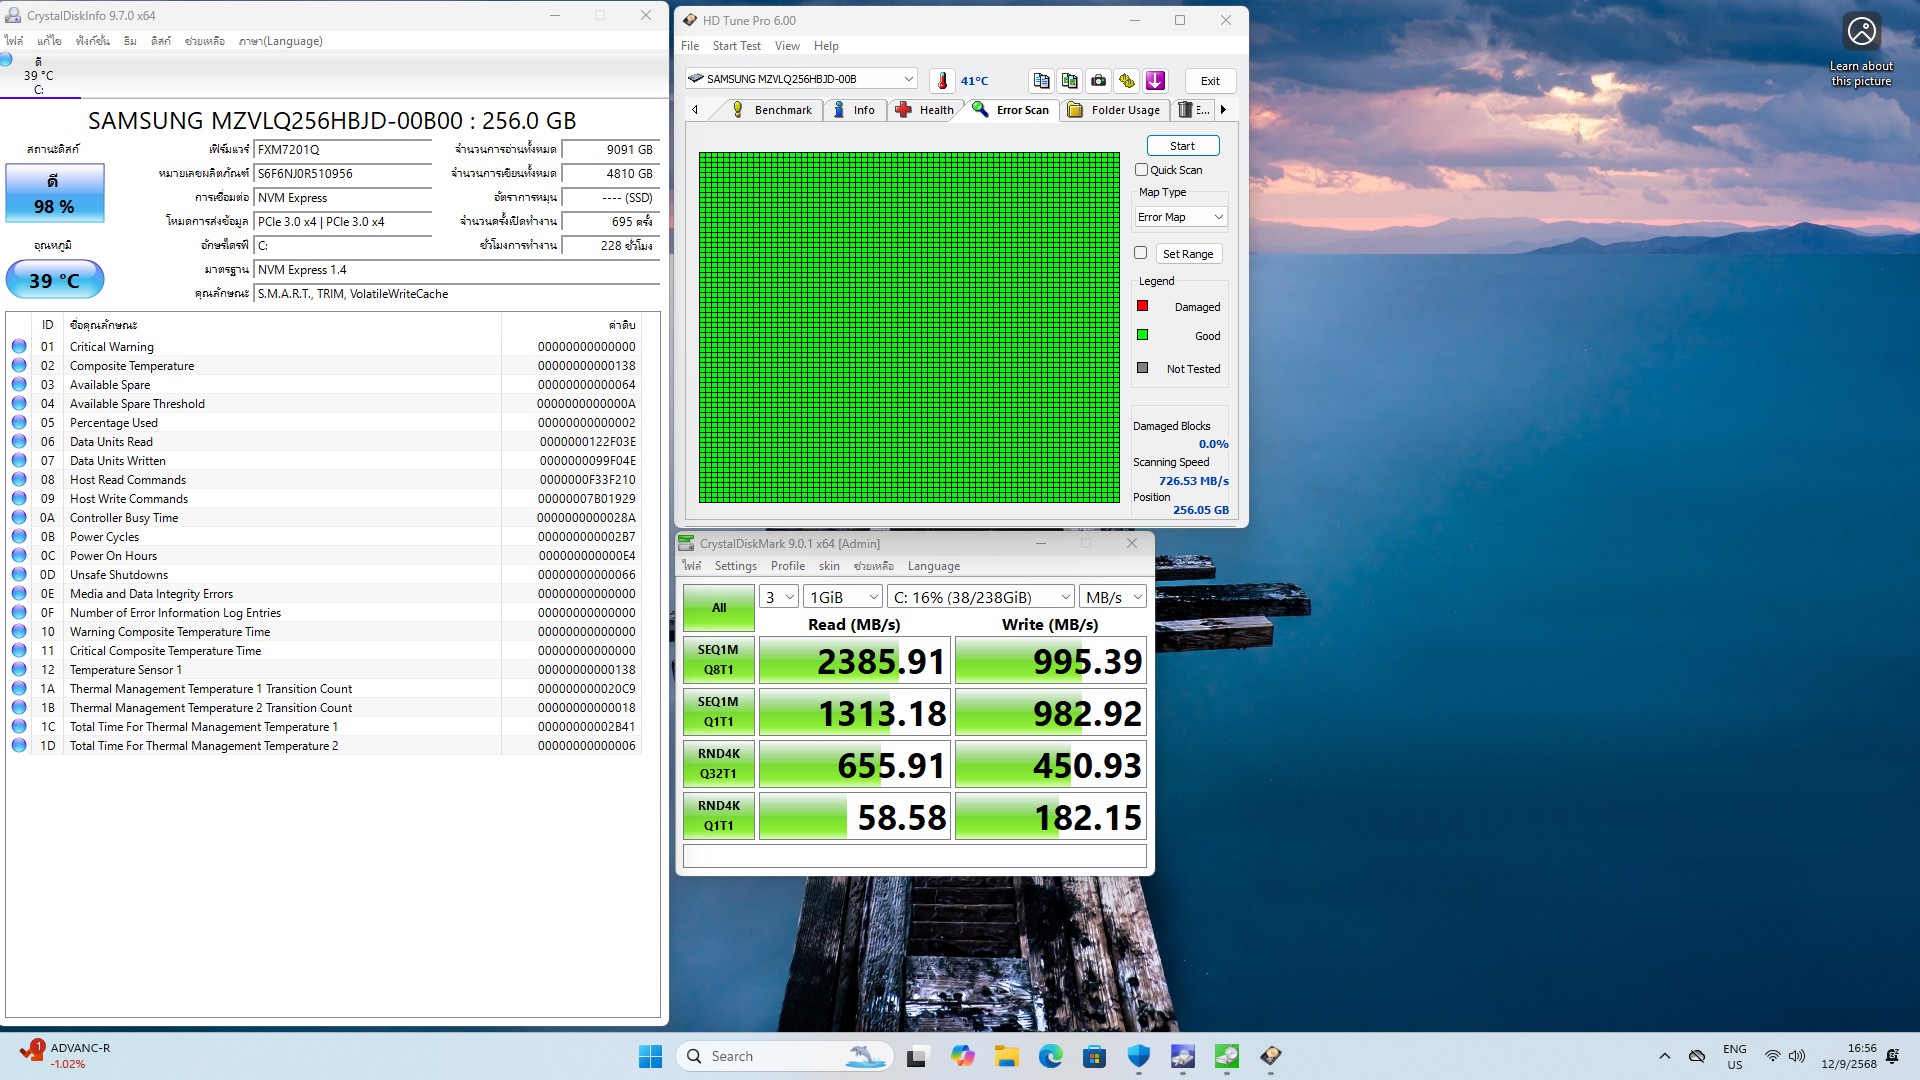Copy screenshot to clipboard icon in HD Tune
The height and width of the screenshot is (1080, 1920).
click(1070, 81)
